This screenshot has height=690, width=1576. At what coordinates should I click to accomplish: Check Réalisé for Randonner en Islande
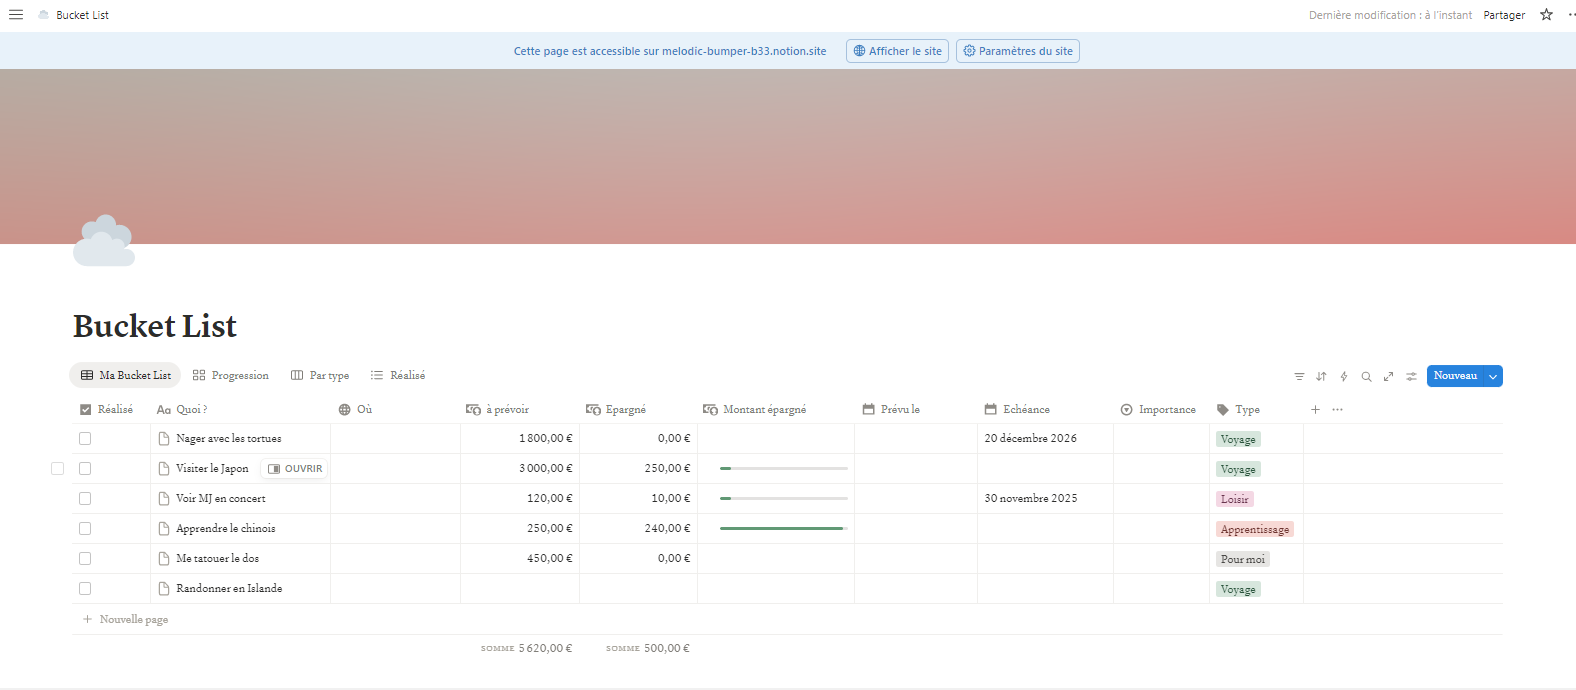click(85, 589)
